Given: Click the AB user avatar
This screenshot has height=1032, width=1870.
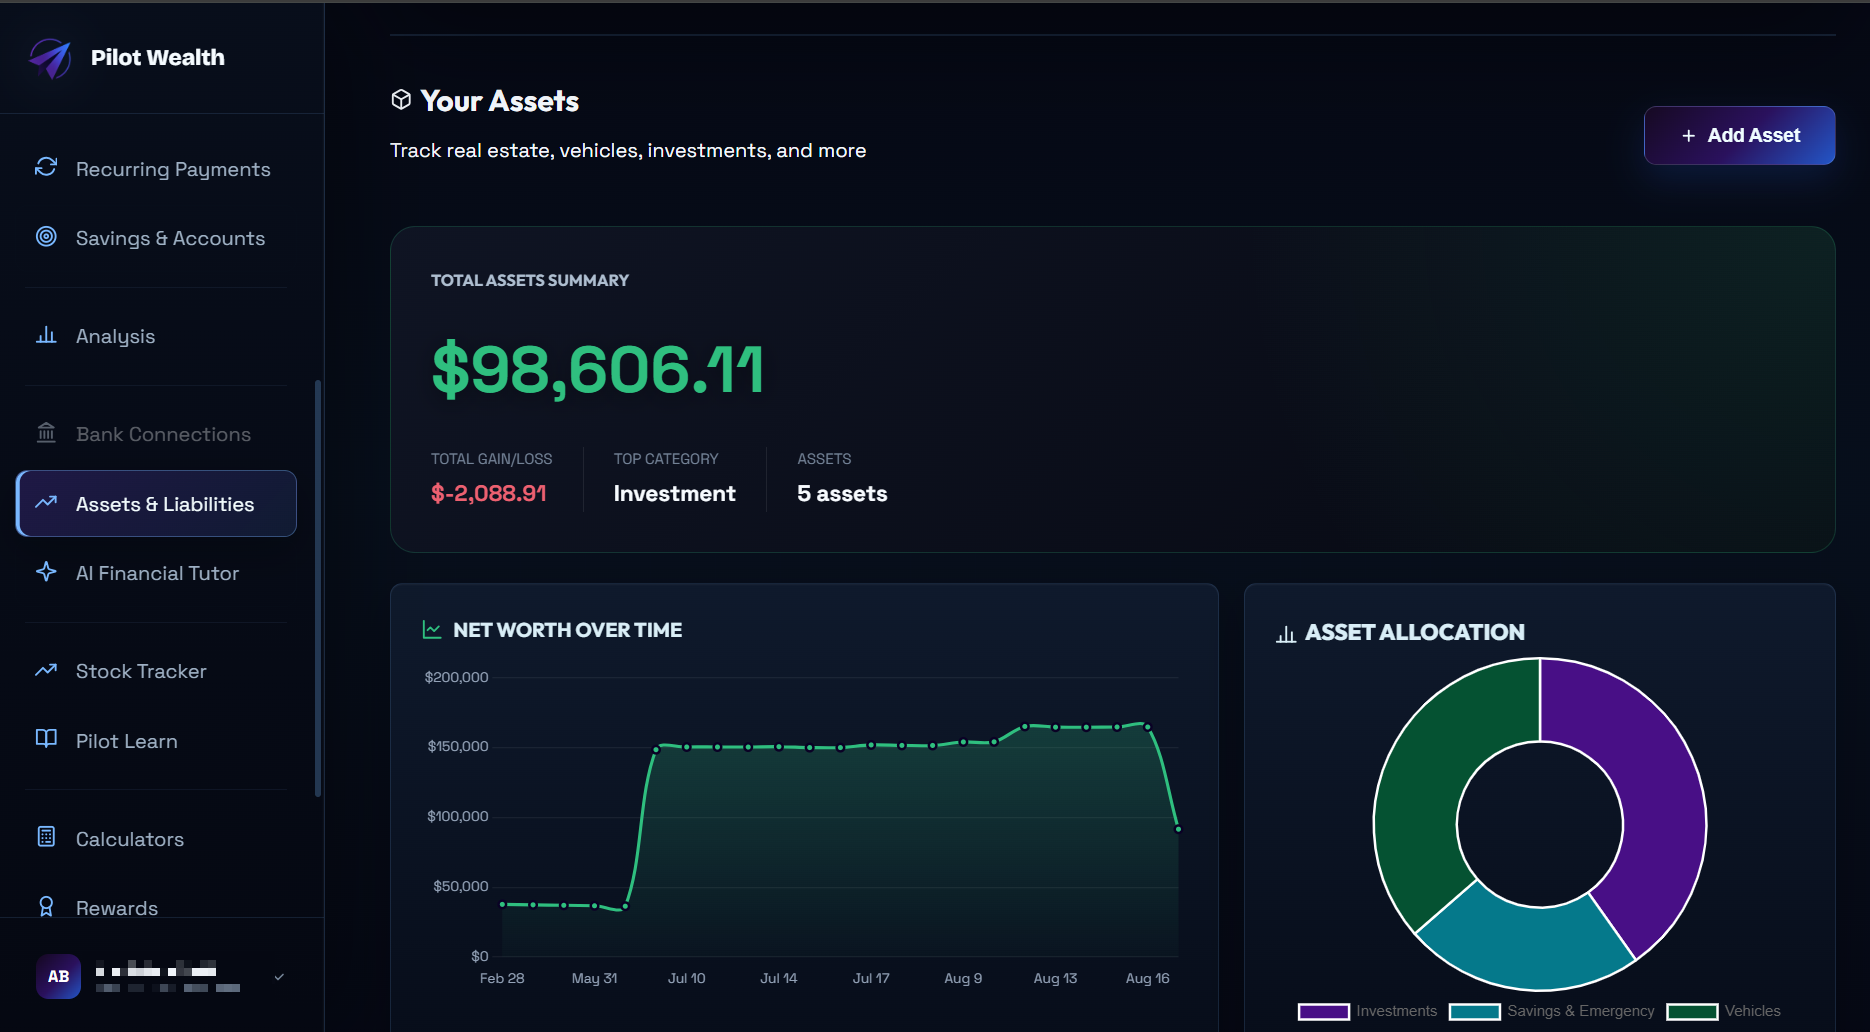Looking at the screenshot, I should click(59, 976).
